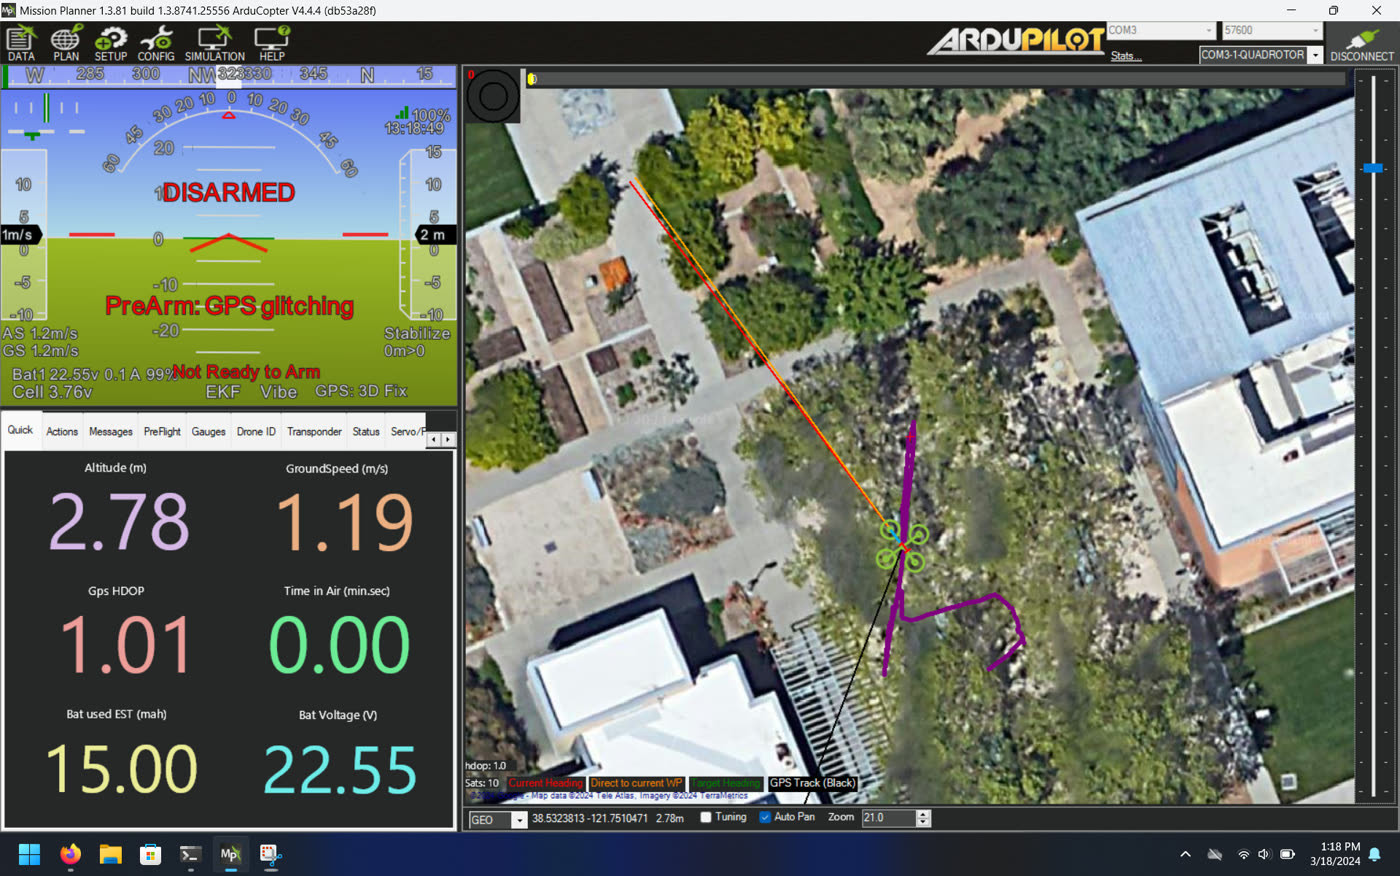Show hidden icons in the system tray
Image resolution: width=1400 pixels, height=876 pixels.
1185,855
